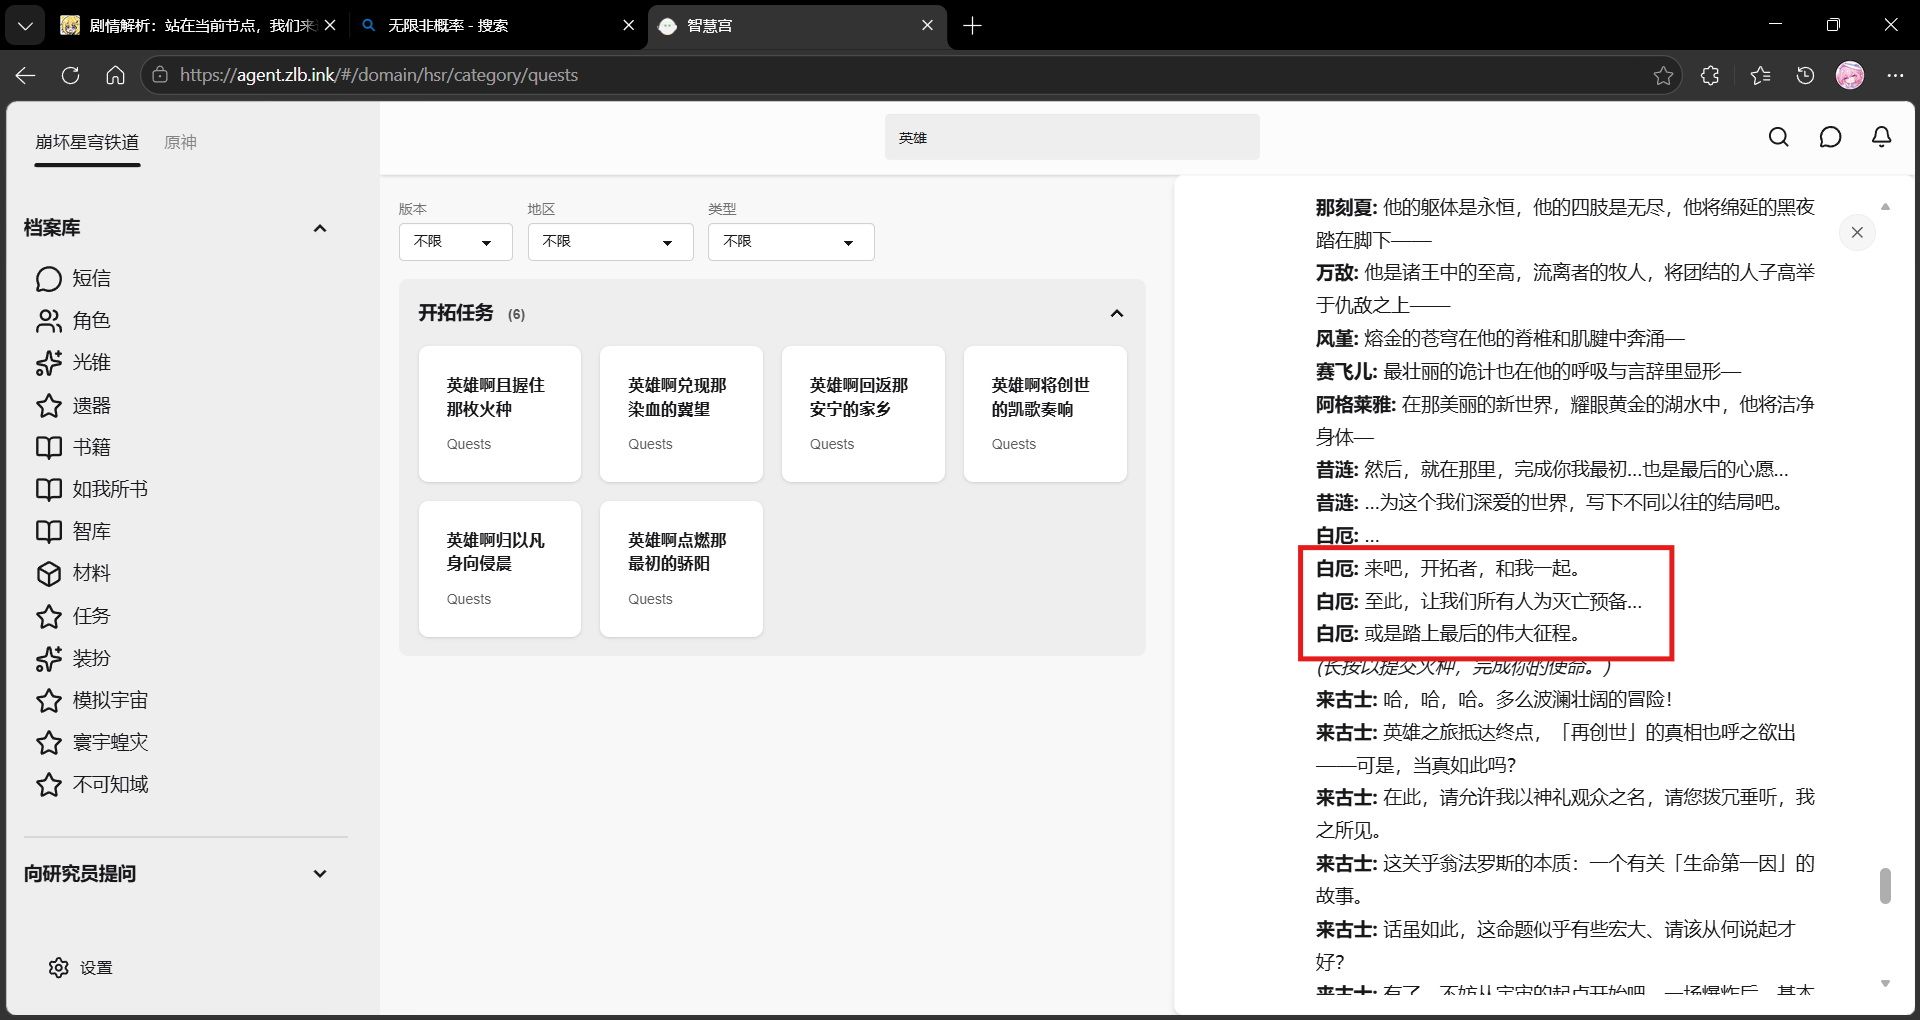Open the 英雄啊目握住那枚火种 quest card
This screenshot has width=1920, height=1020.
pos(500,414)
